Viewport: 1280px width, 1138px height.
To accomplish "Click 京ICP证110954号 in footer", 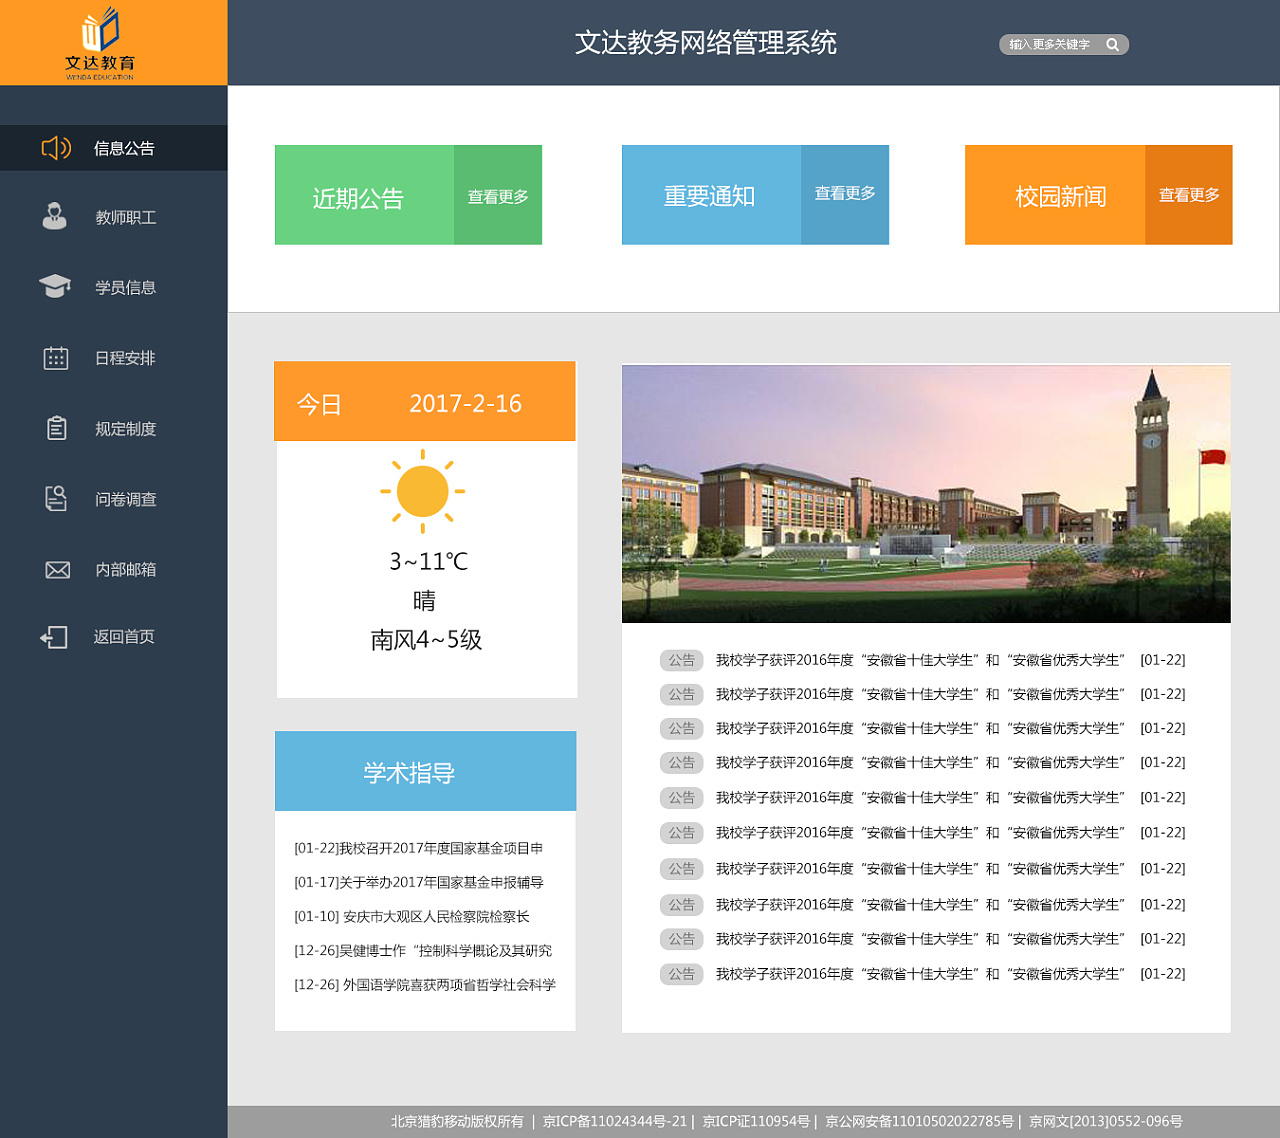I will point(756,1121).
